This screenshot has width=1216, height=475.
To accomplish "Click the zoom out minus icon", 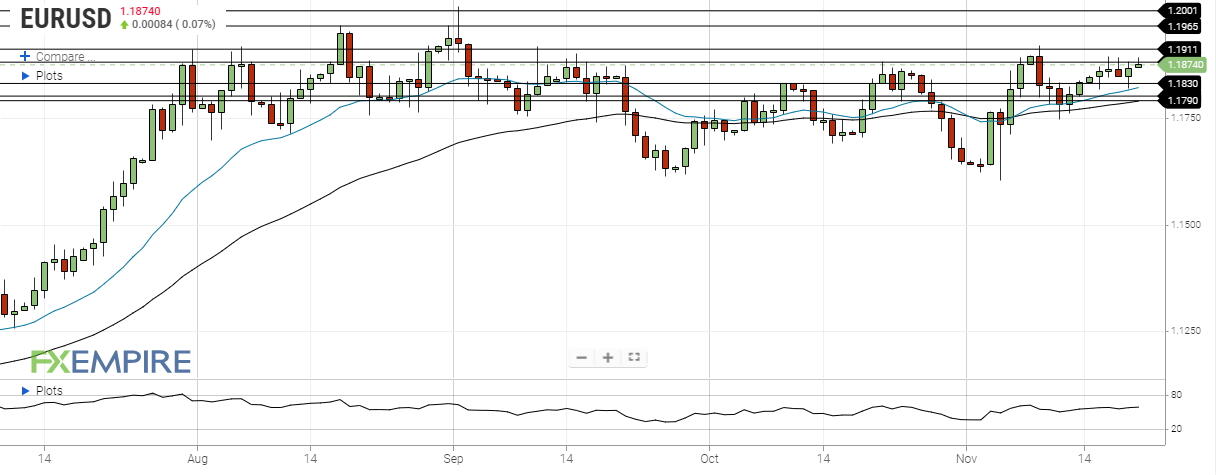I will (x=582, y=357).
